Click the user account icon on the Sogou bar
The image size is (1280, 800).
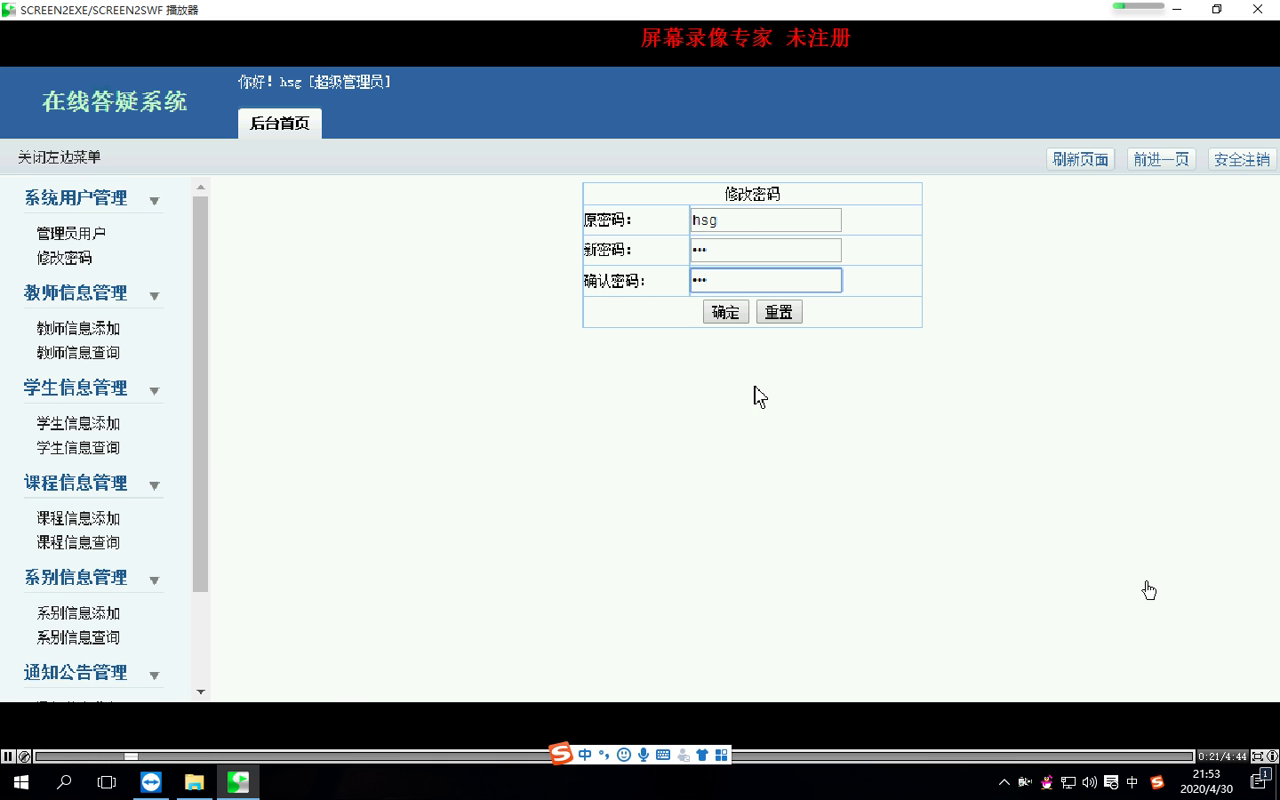click(683, 755)
